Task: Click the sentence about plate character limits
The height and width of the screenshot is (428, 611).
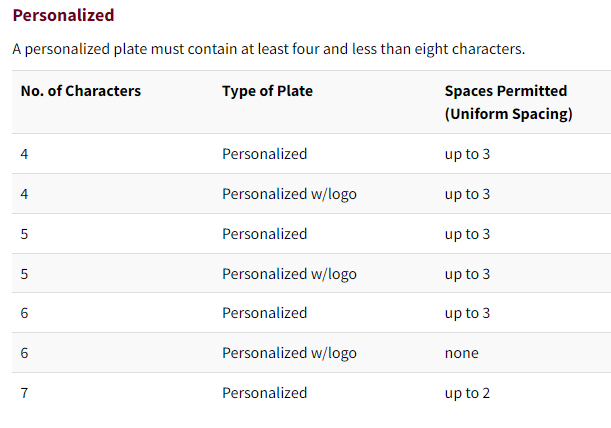Action: click(268, 48)
